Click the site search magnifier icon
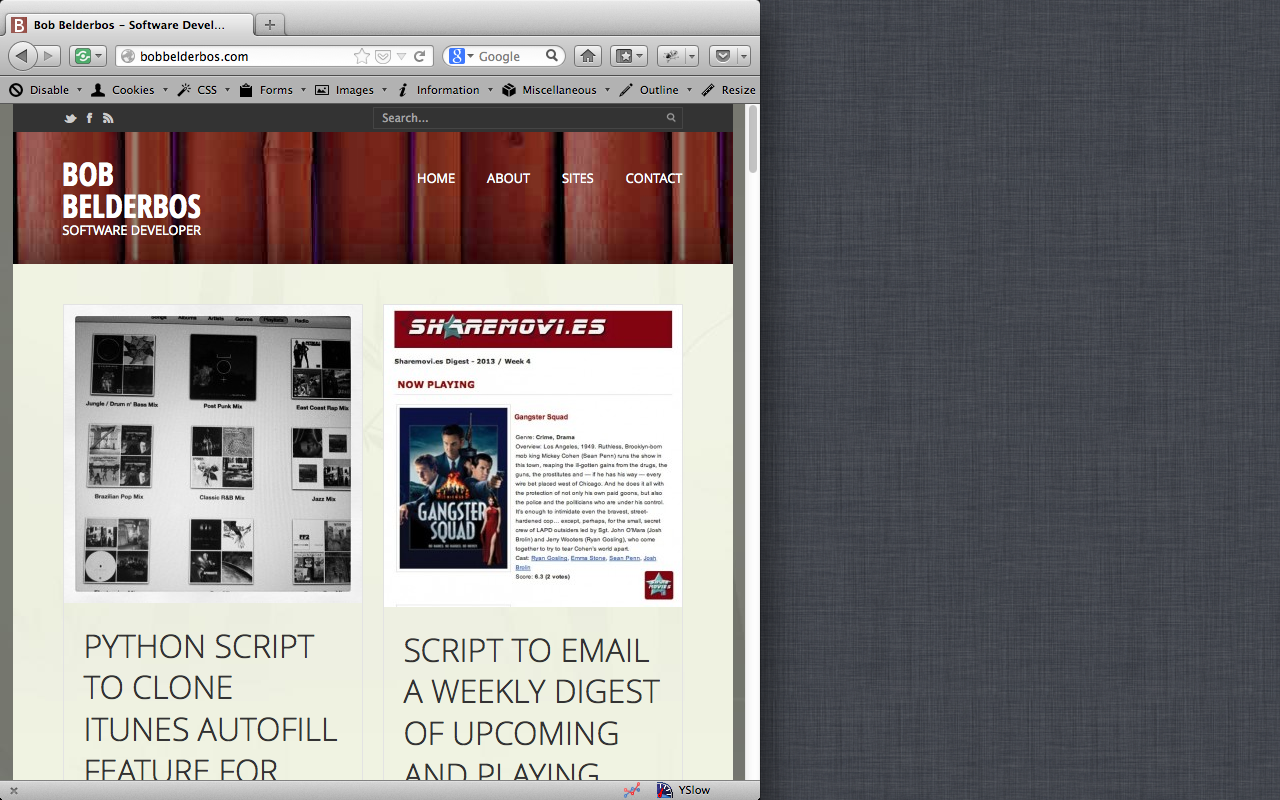Screen dimensions: 1280x800 pyautogui.click(x=672, y=118)
